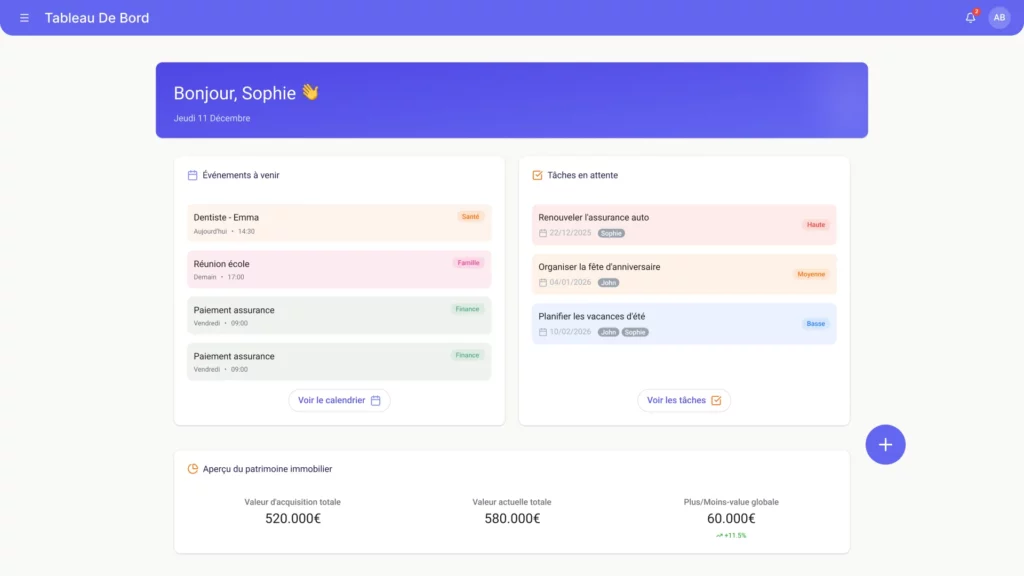Click Aperçu du patrimoine immobilier heading
The image size is (1024, 576).
[x=267, y=469]
